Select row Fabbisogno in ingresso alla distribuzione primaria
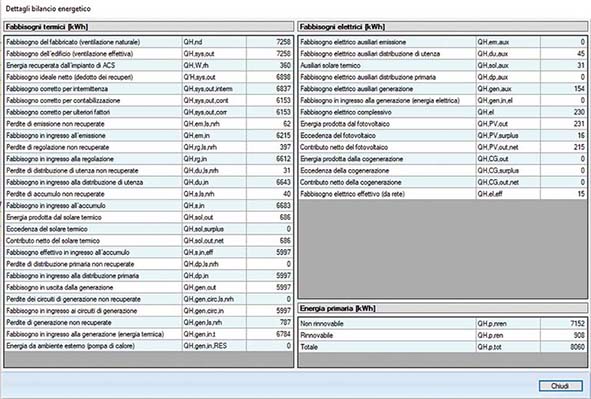 [149, 275]
